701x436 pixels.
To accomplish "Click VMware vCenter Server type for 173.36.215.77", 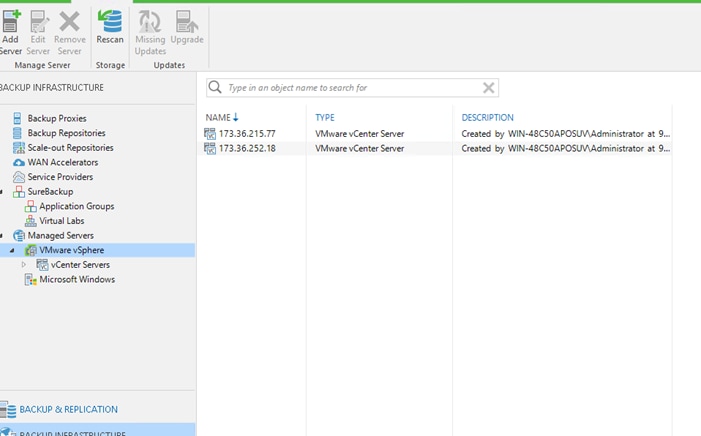I will (359, 134).
